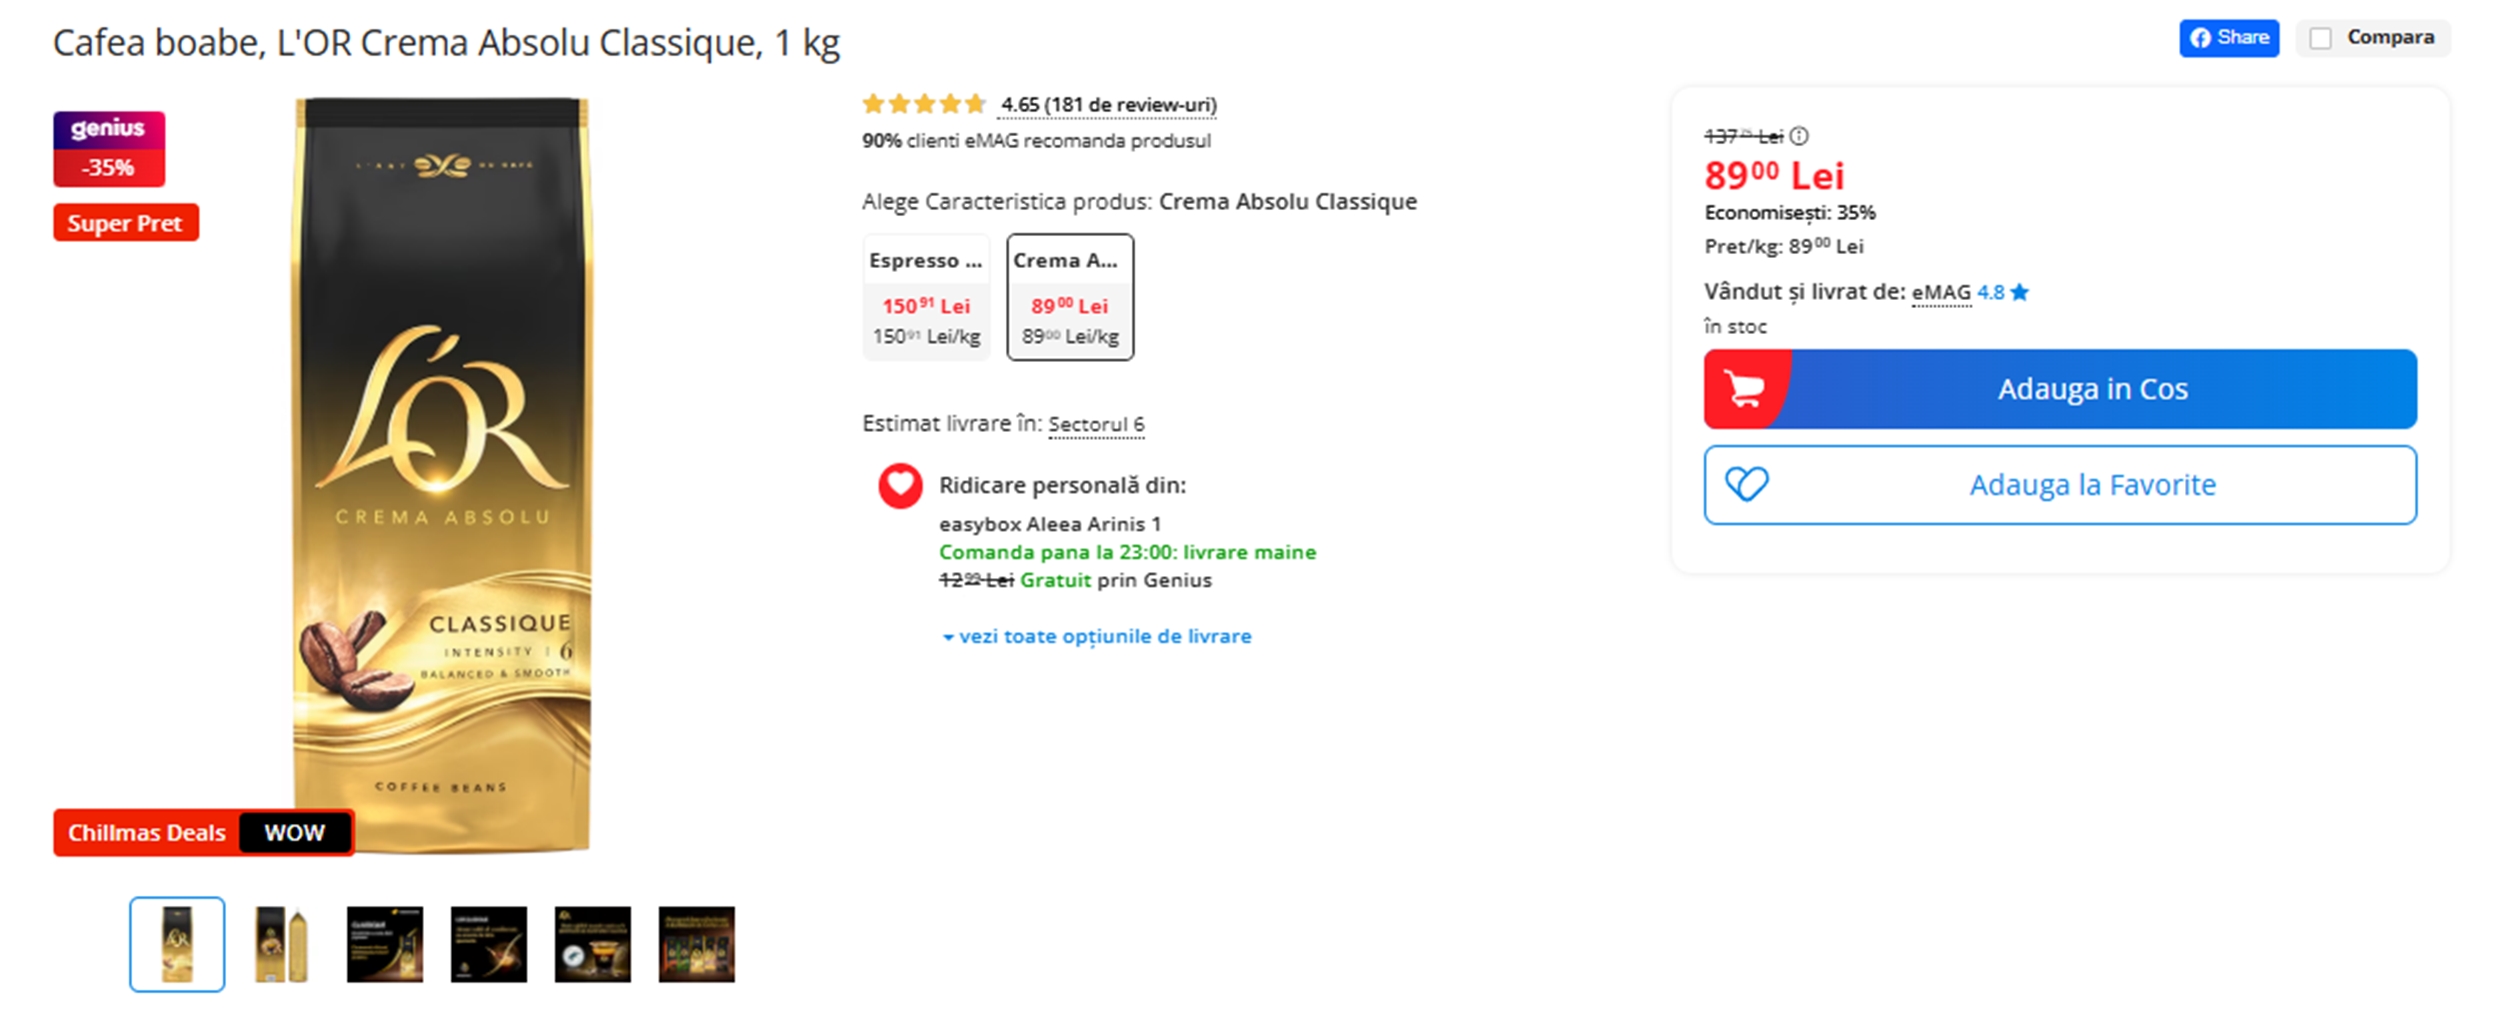Open the Sectorul 6 delivery location selector

click(x=1096, y=424)
